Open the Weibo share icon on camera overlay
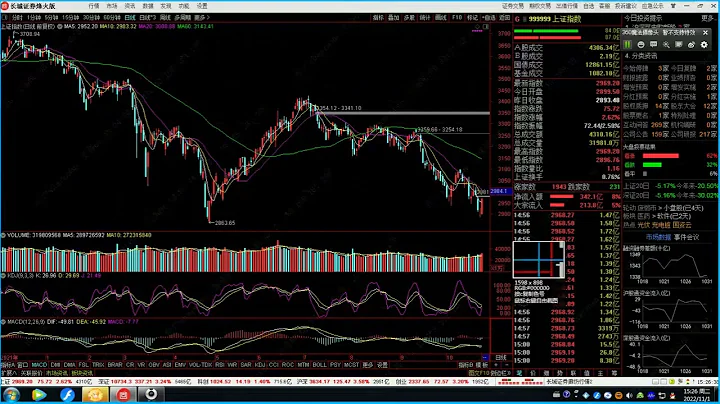 692,45
